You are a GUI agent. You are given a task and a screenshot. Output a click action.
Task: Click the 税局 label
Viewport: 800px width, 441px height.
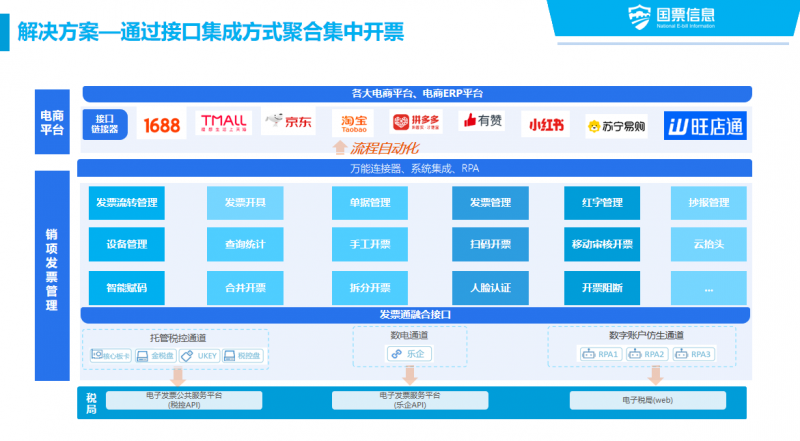[x=91, y=403]
